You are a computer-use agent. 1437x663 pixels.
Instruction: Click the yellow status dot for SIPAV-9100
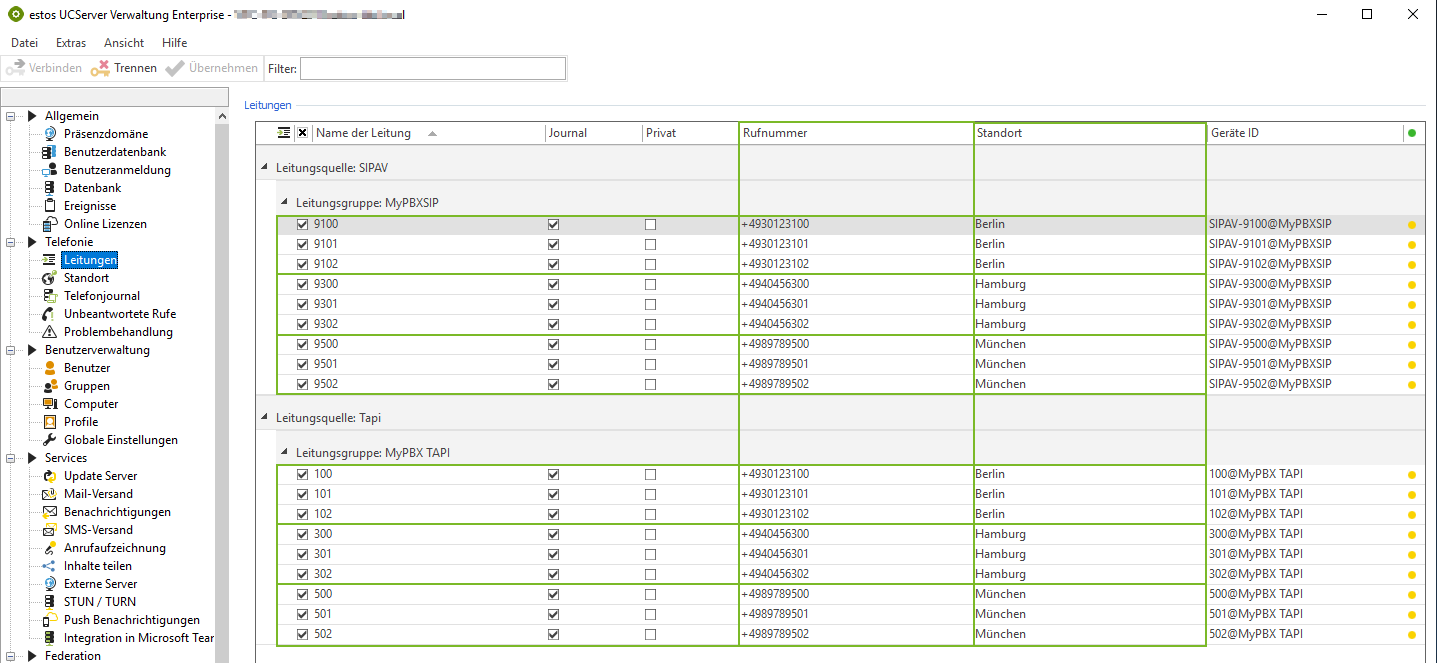pyautogui.click(x=1412, y=225)
